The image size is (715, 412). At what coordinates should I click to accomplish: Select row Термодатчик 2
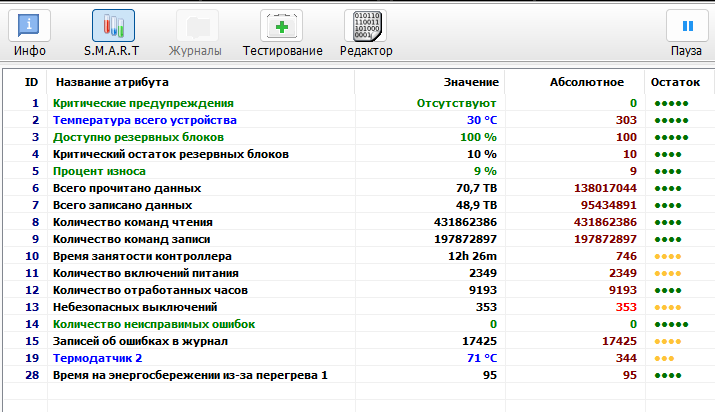tap(359, 358)
